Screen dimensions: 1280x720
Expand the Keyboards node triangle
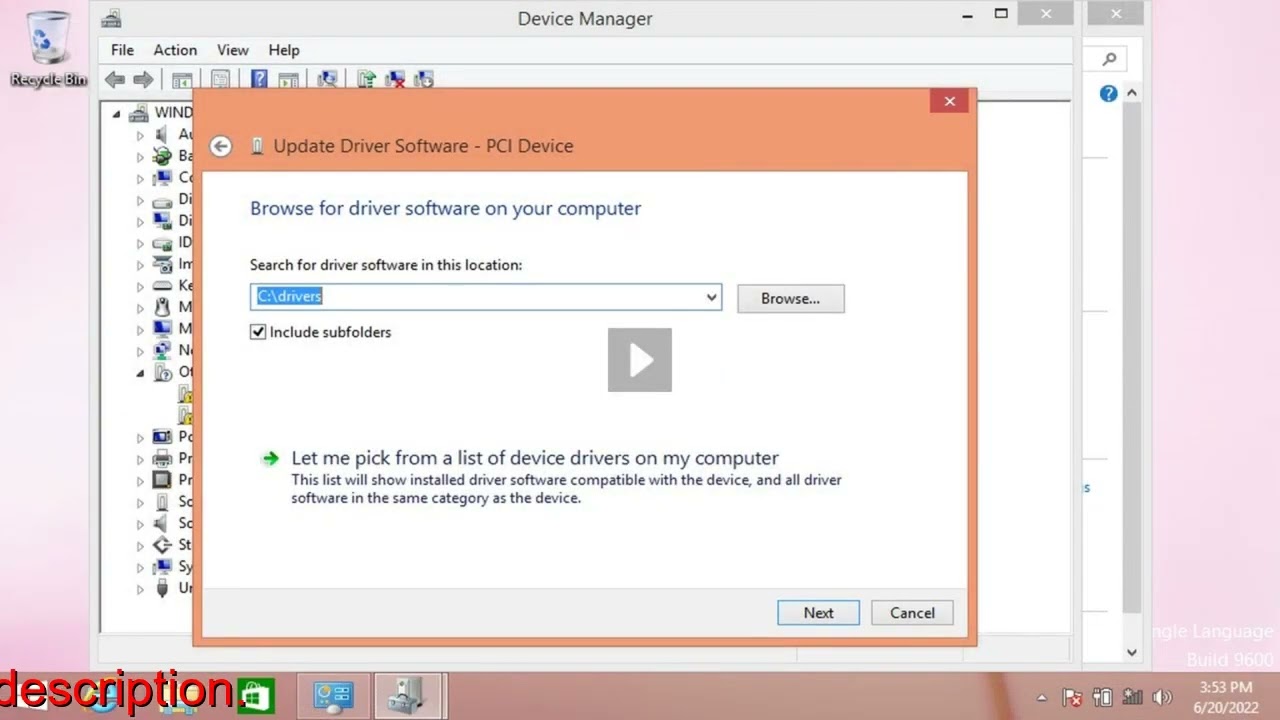click(140, 287)
